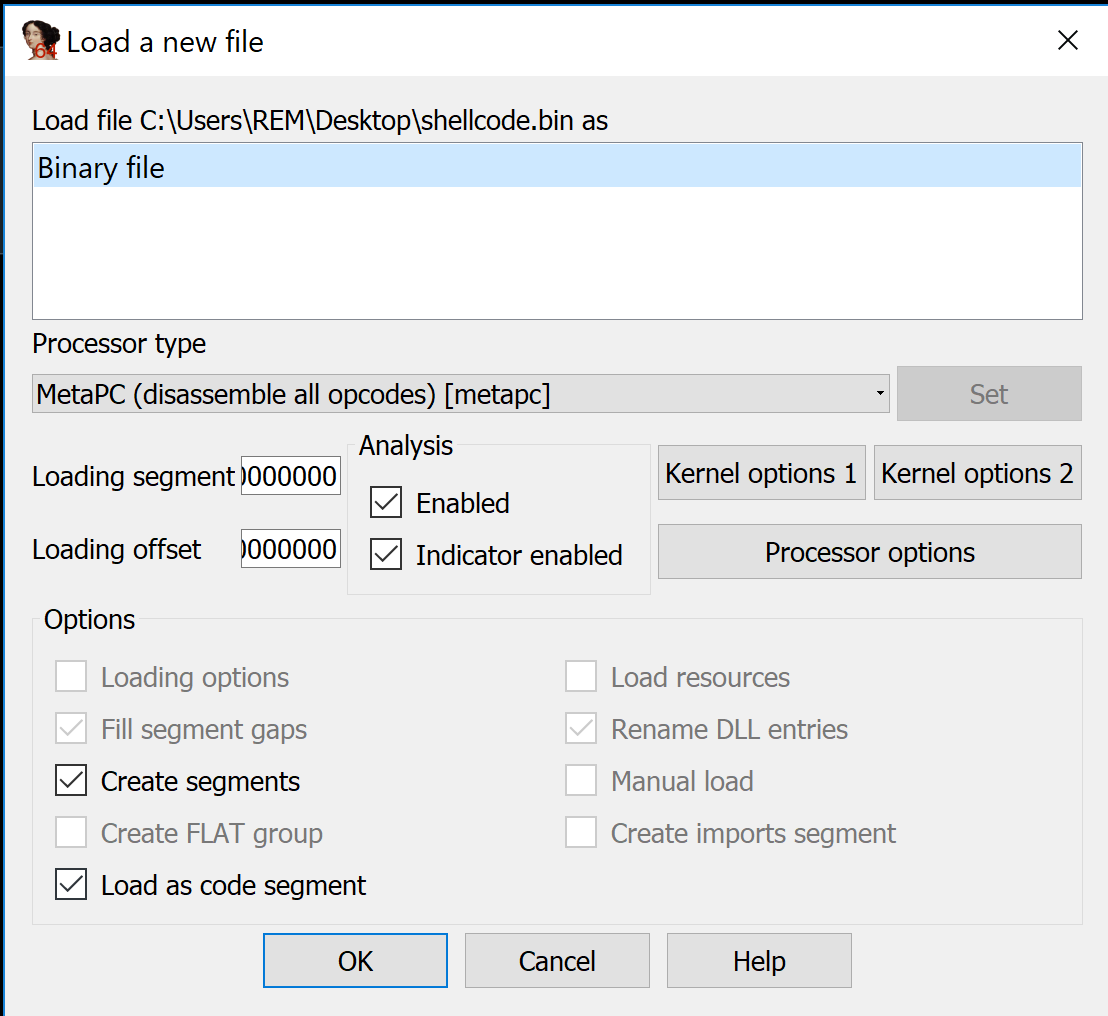Click the IDA Pro logo icon

click(x=38, y=41)
